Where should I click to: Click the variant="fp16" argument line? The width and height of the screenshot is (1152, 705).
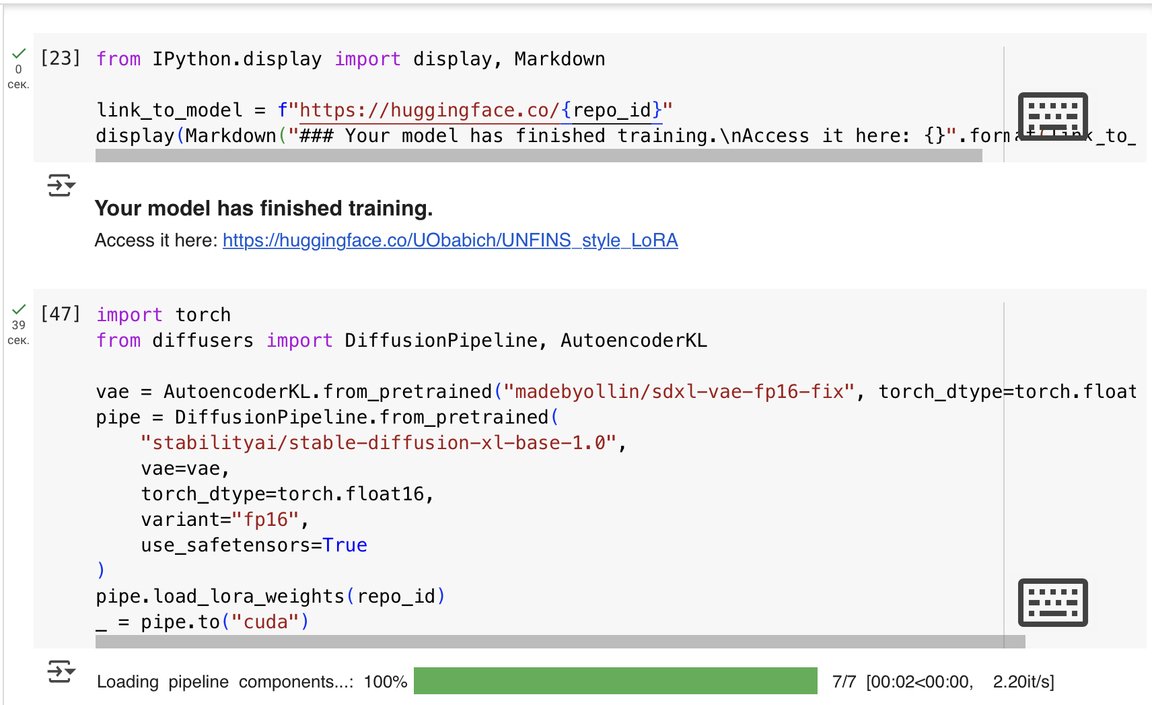226,519
